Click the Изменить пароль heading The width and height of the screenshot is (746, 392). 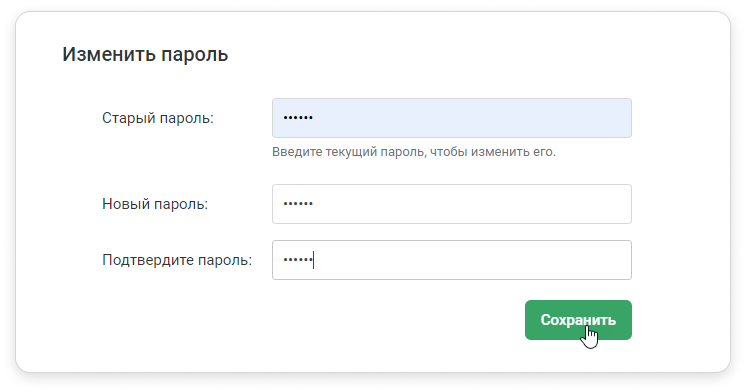(x=145, y=54)
